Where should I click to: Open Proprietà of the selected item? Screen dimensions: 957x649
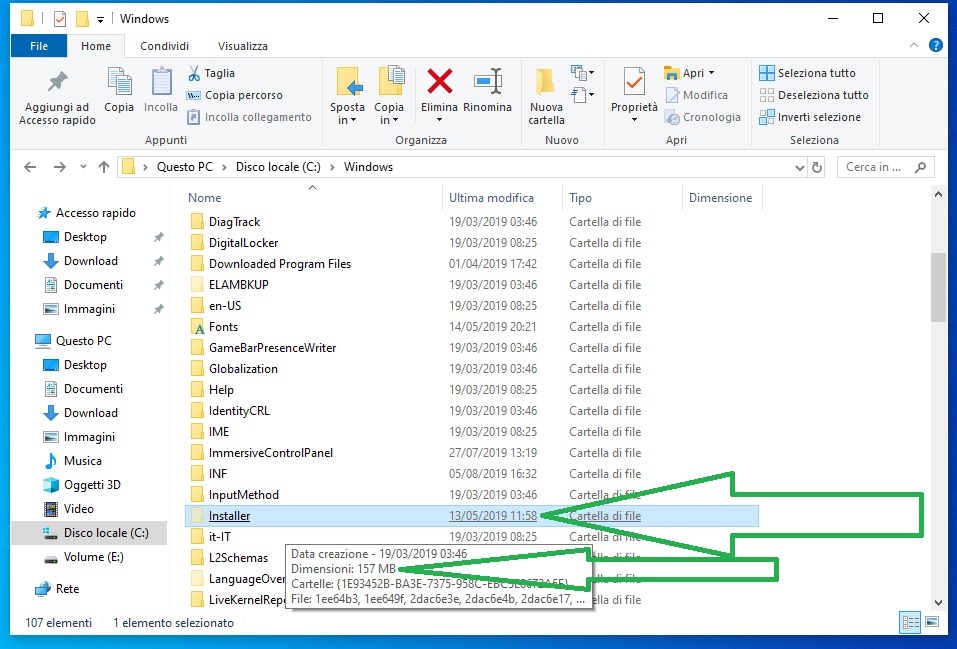634,95
